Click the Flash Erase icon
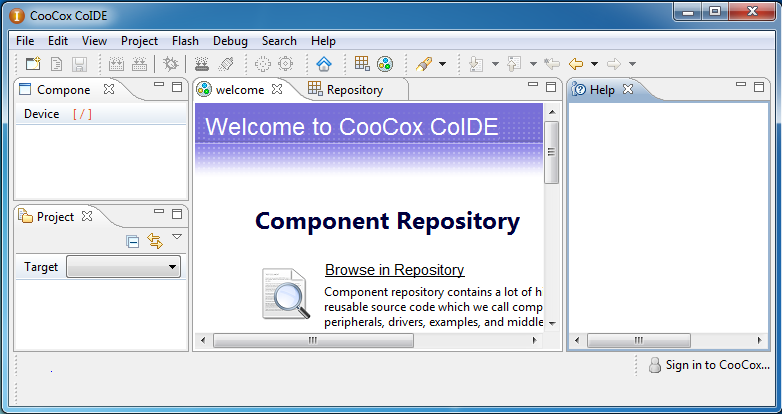The width and height of the screenshot is (782, 414). click(225, 64)
